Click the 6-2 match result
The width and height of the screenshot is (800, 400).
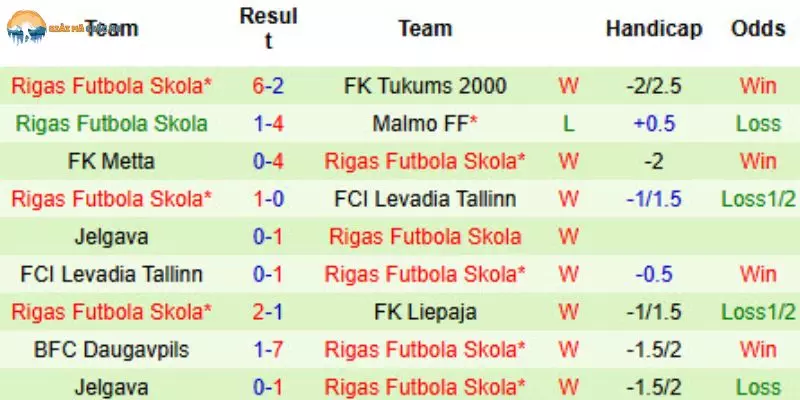click(268, 86)
